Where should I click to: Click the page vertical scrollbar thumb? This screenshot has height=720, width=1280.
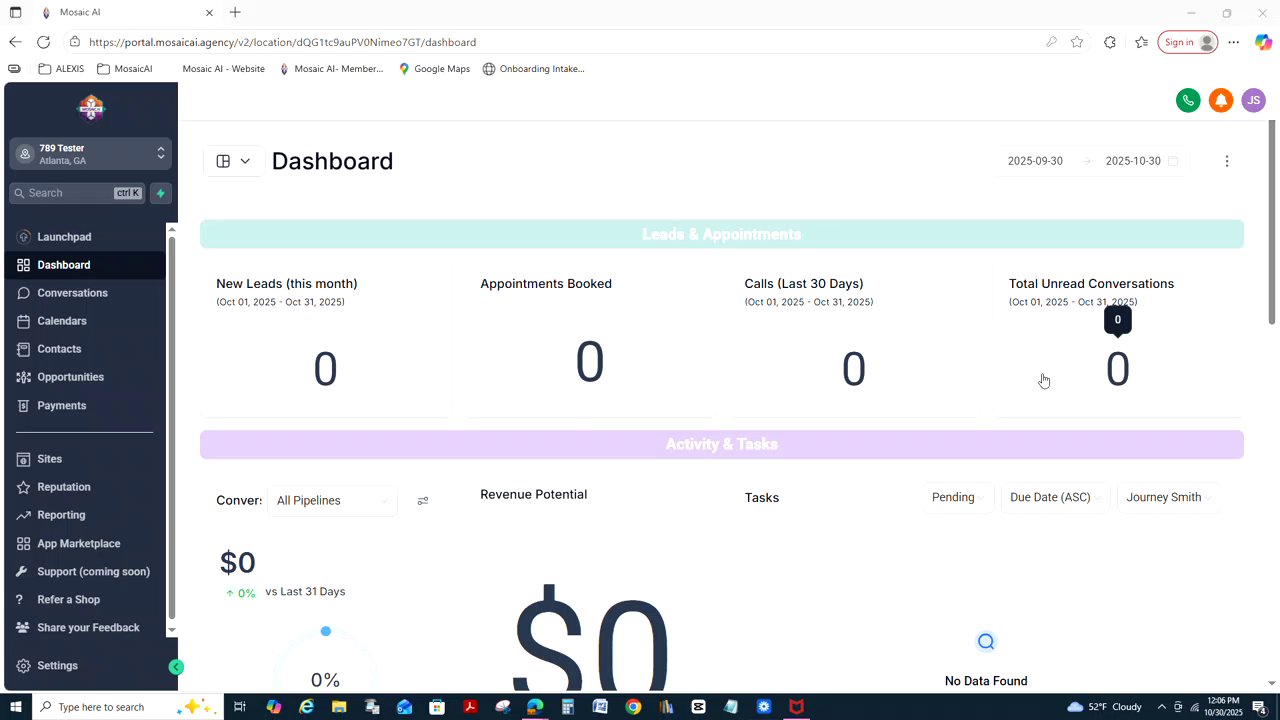click(x=1272, y=221)
